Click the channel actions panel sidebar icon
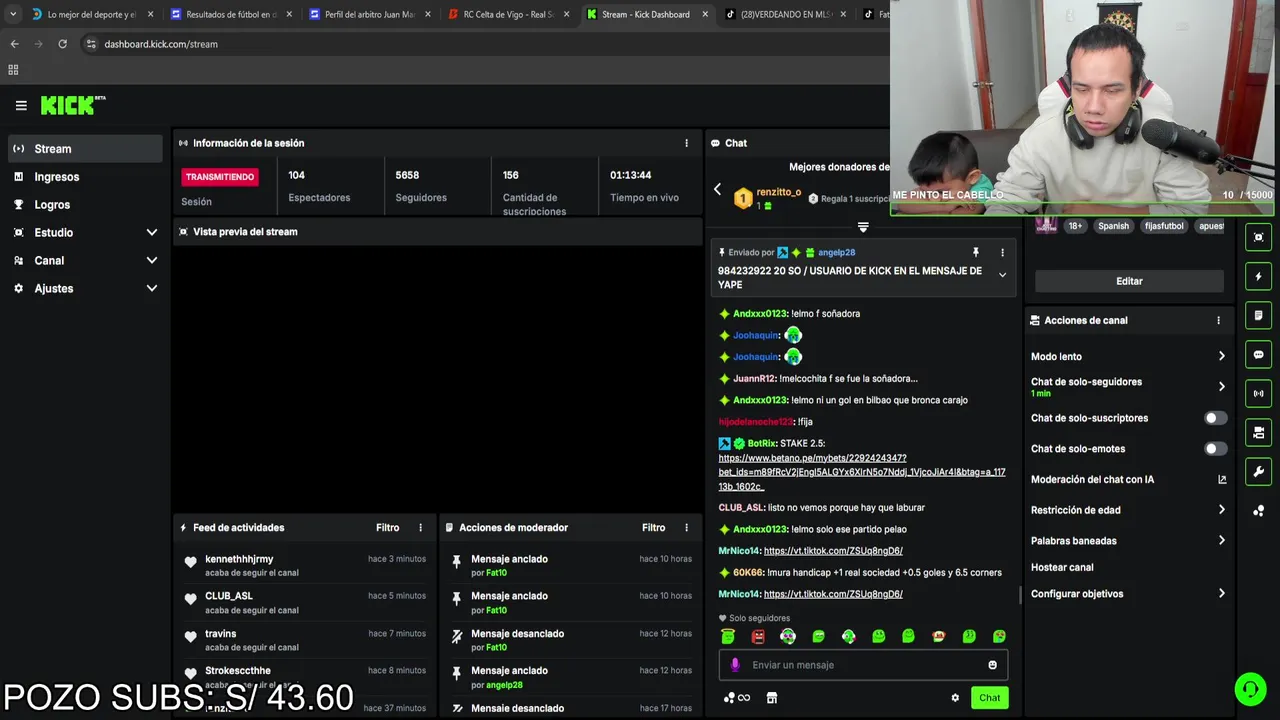The image size is (1280, 720). (1258, 432)
